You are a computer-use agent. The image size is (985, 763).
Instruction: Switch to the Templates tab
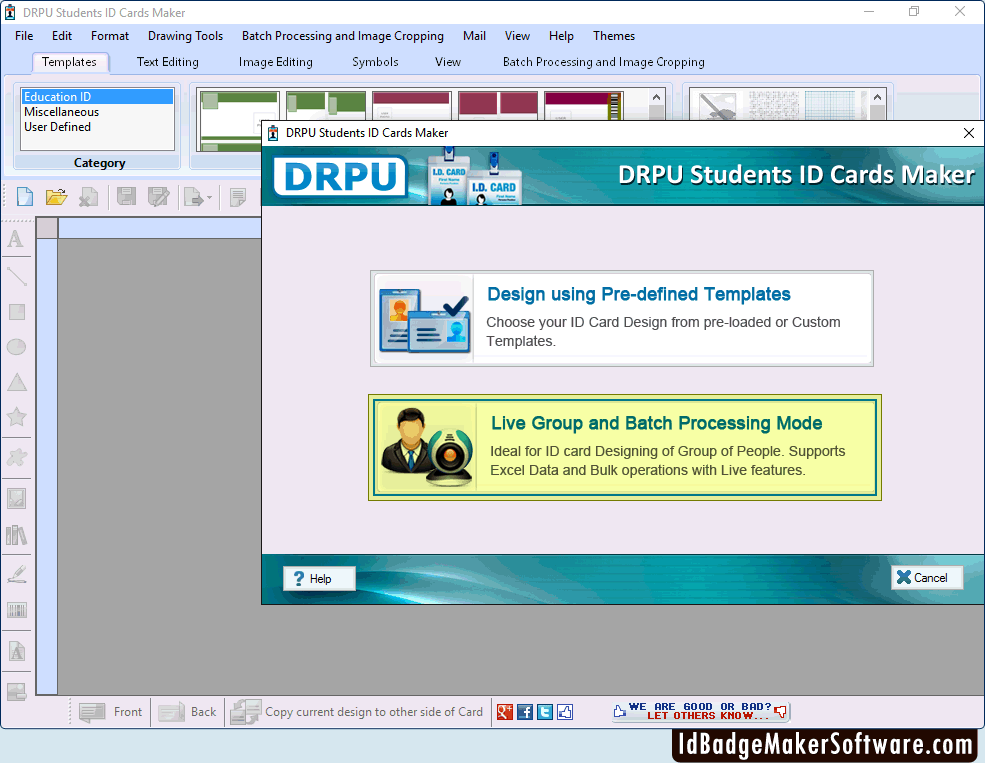click(x=69, y=62)
